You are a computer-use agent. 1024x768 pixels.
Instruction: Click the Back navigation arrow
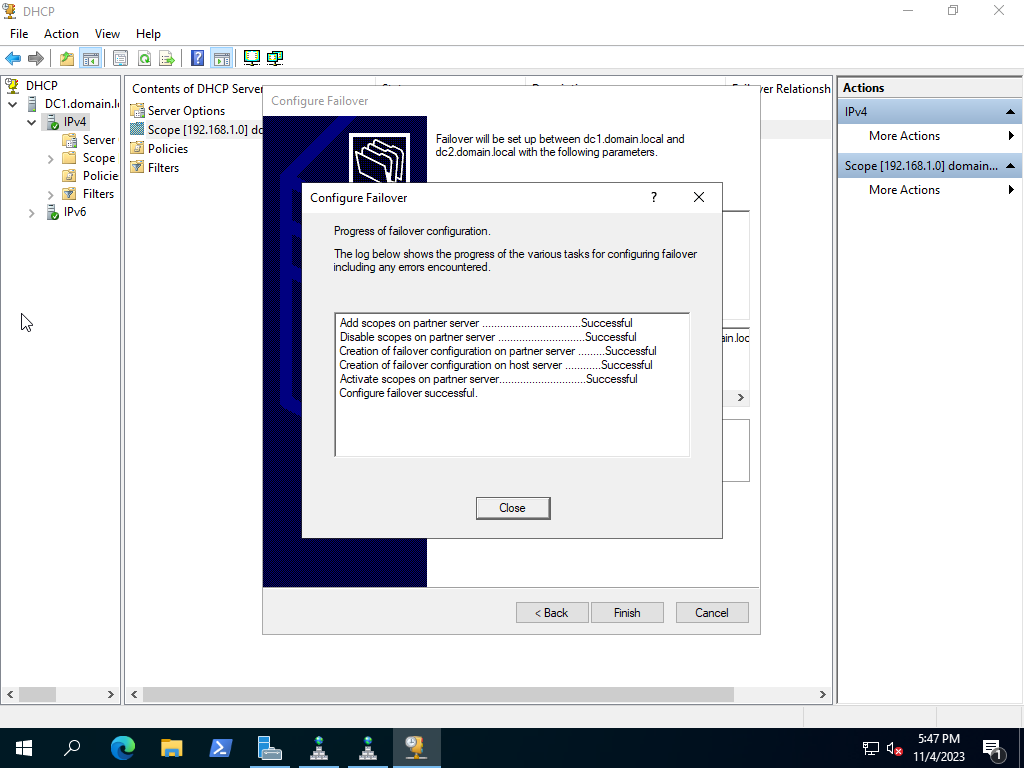[13, 58]
